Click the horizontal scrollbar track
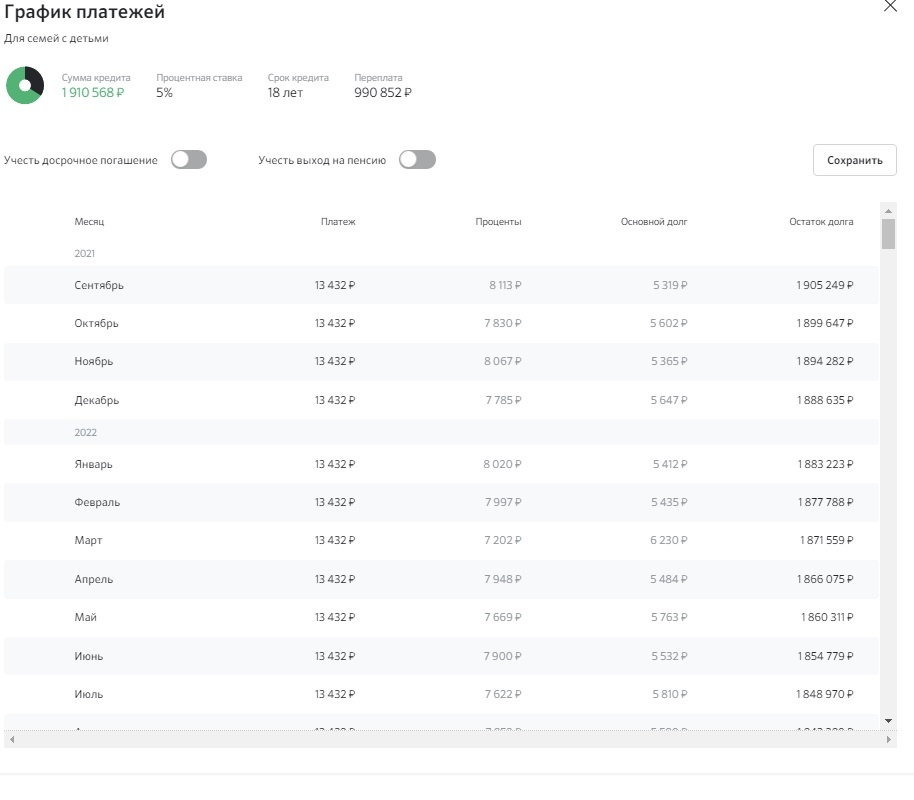Viewport: 914px width, 800px height. [450, 739]
